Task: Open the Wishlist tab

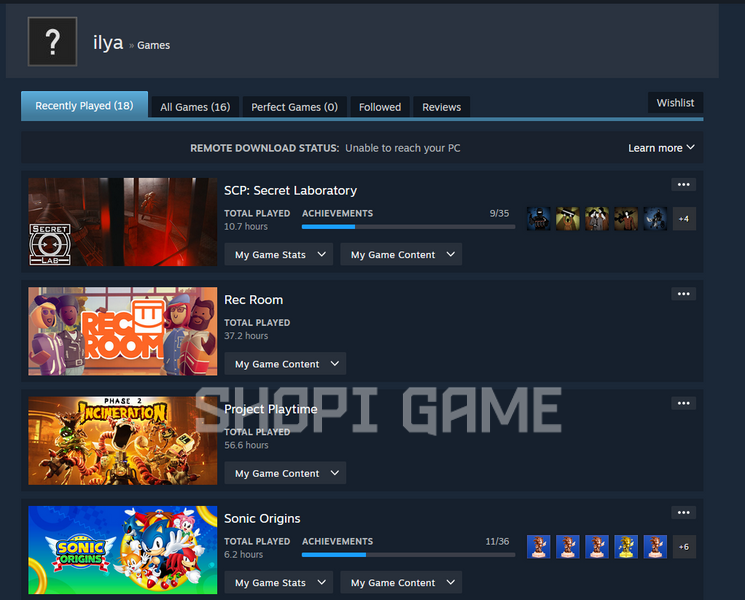Action: point(675,103)
